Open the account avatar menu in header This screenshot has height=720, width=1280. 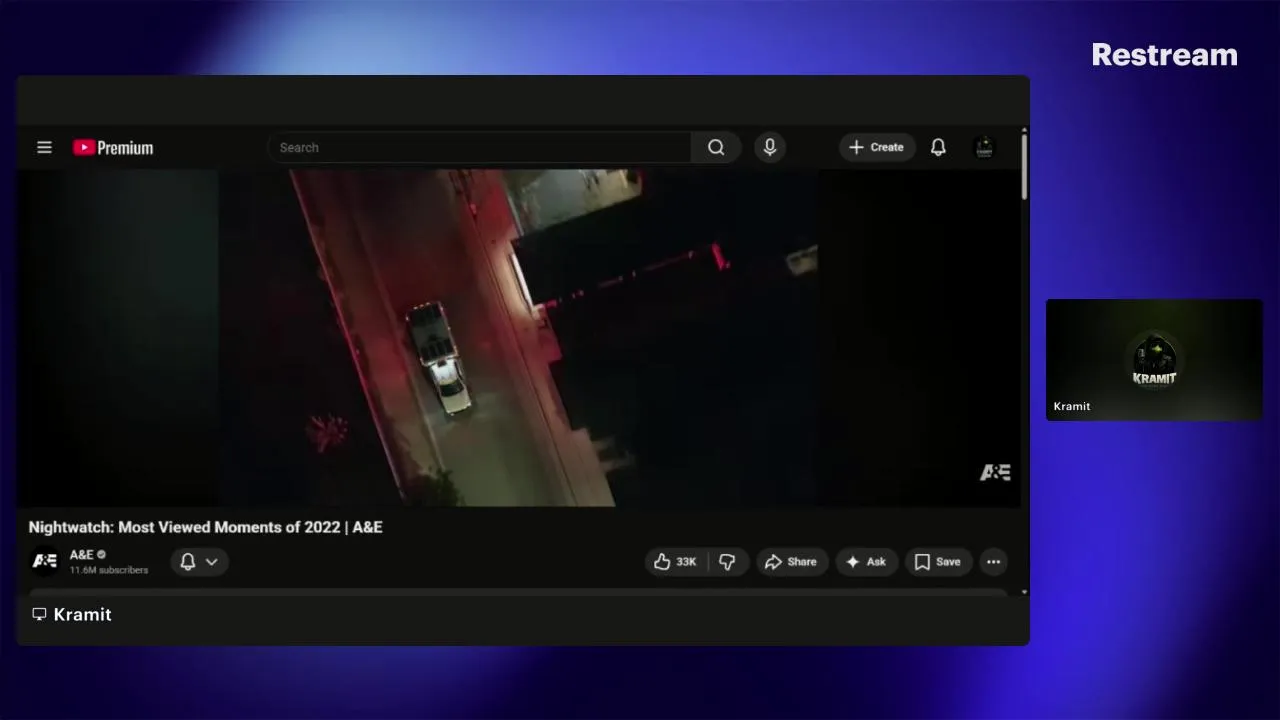[984, 147]
